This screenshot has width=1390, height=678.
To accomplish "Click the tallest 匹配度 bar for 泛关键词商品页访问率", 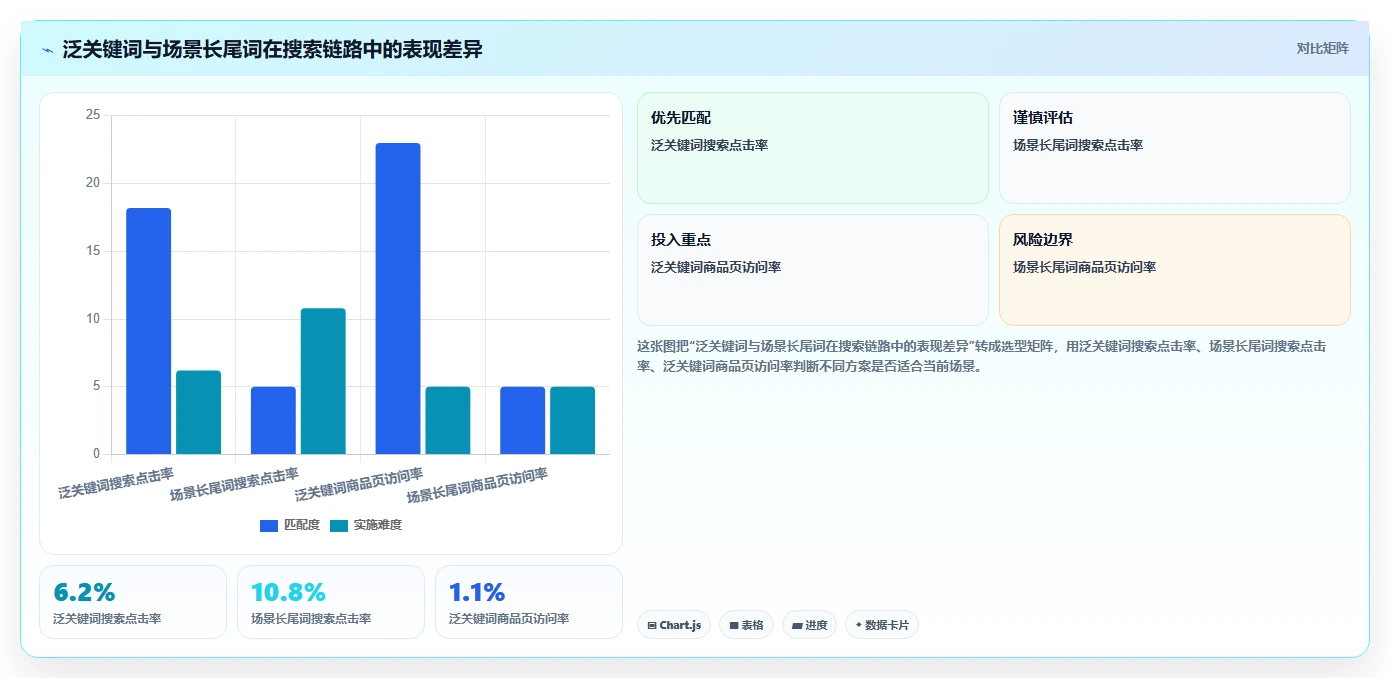I will click(398, 299).
